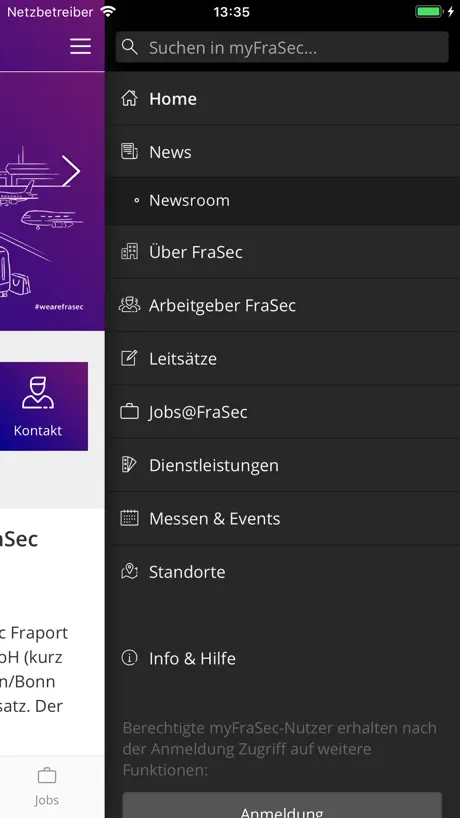Click the 13:35 clock in status bar
The width and height of the screenshot is (460, 818).
point(231,11)
